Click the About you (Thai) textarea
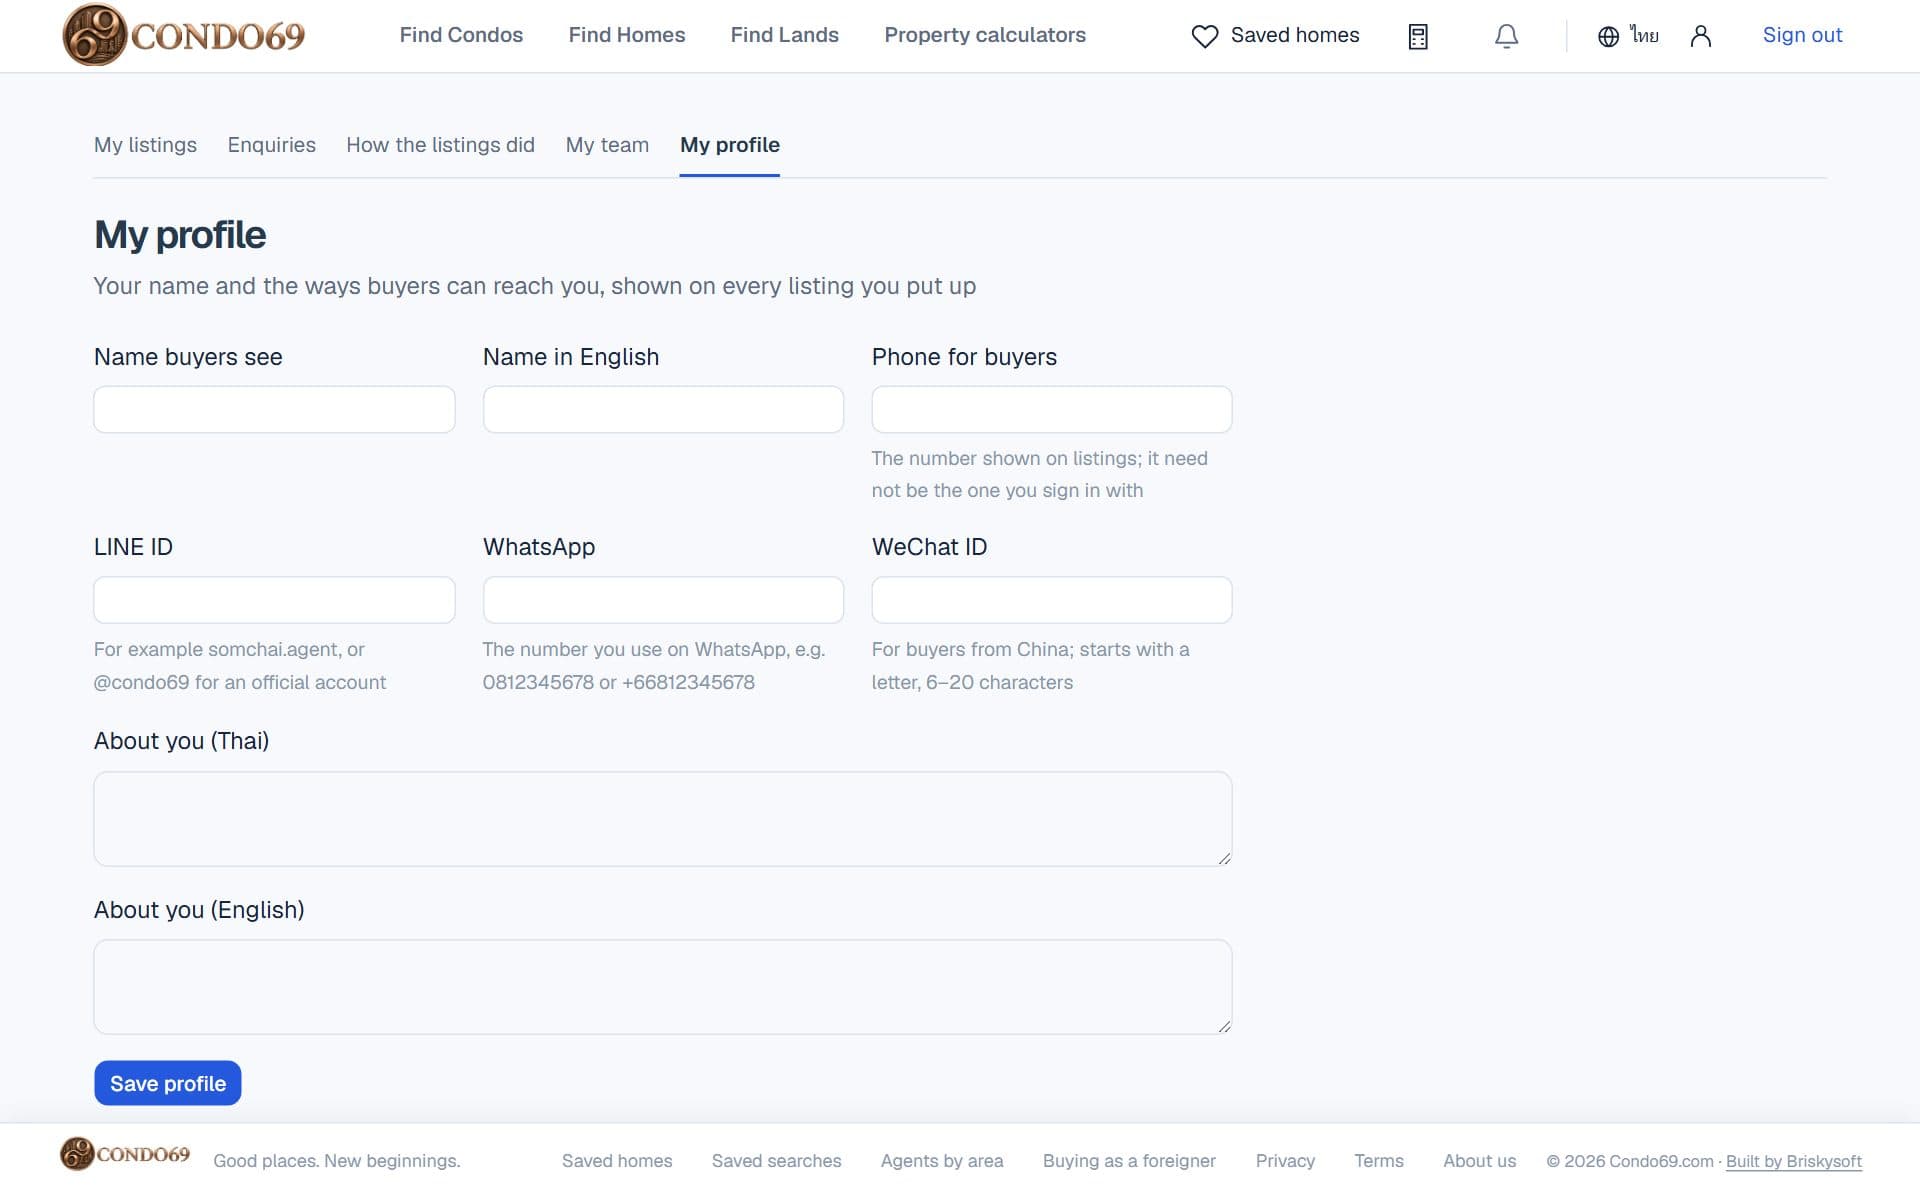The image size is (1920, 1200). pyautogui.click(x=663, y=819)
